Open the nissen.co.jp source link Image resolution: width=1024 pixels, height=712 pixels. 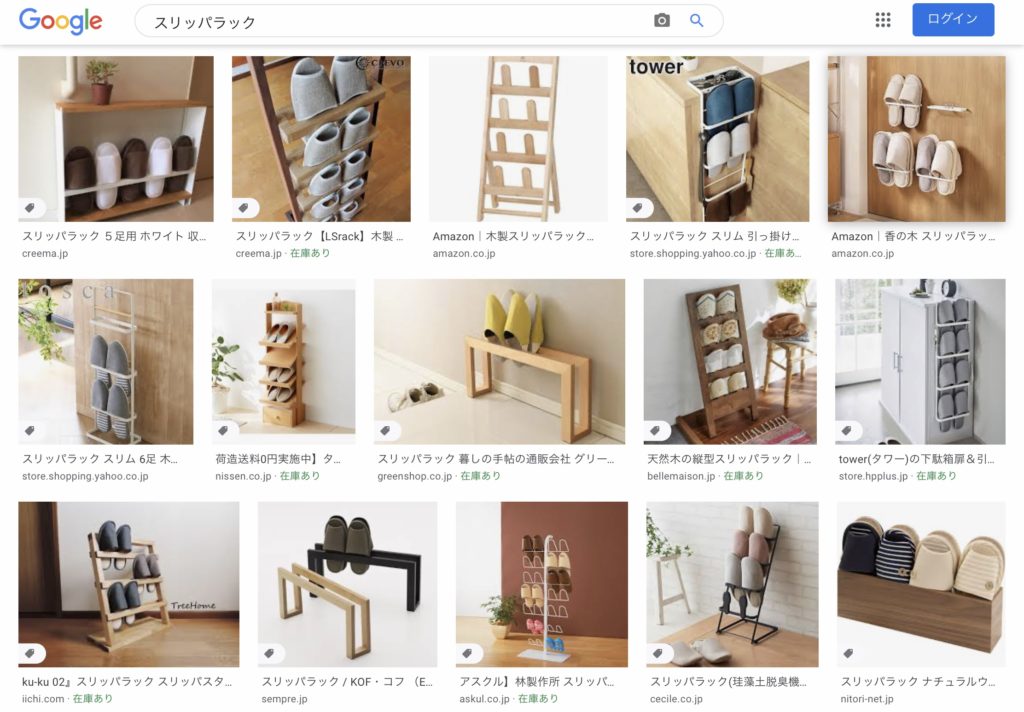[243, 476]
